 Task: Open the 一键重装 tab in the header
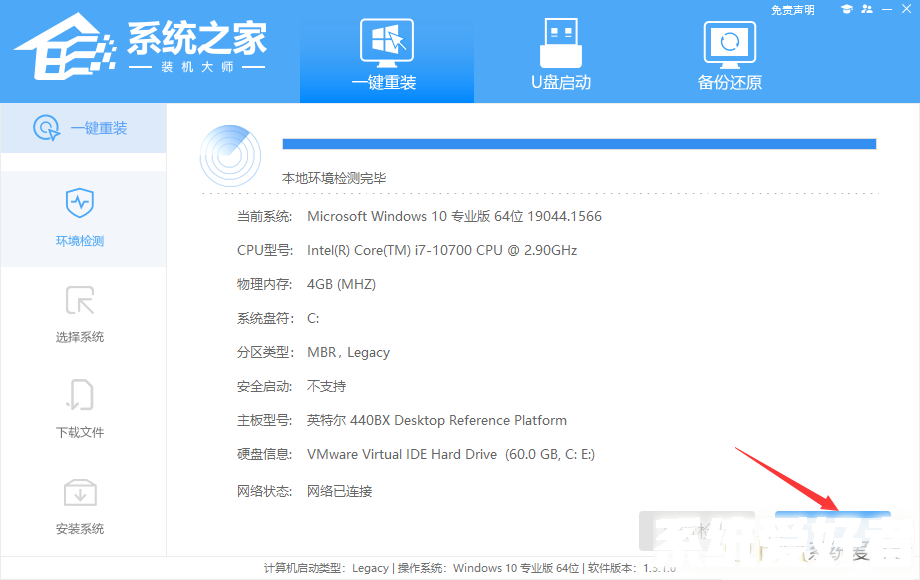pos(385,53)
